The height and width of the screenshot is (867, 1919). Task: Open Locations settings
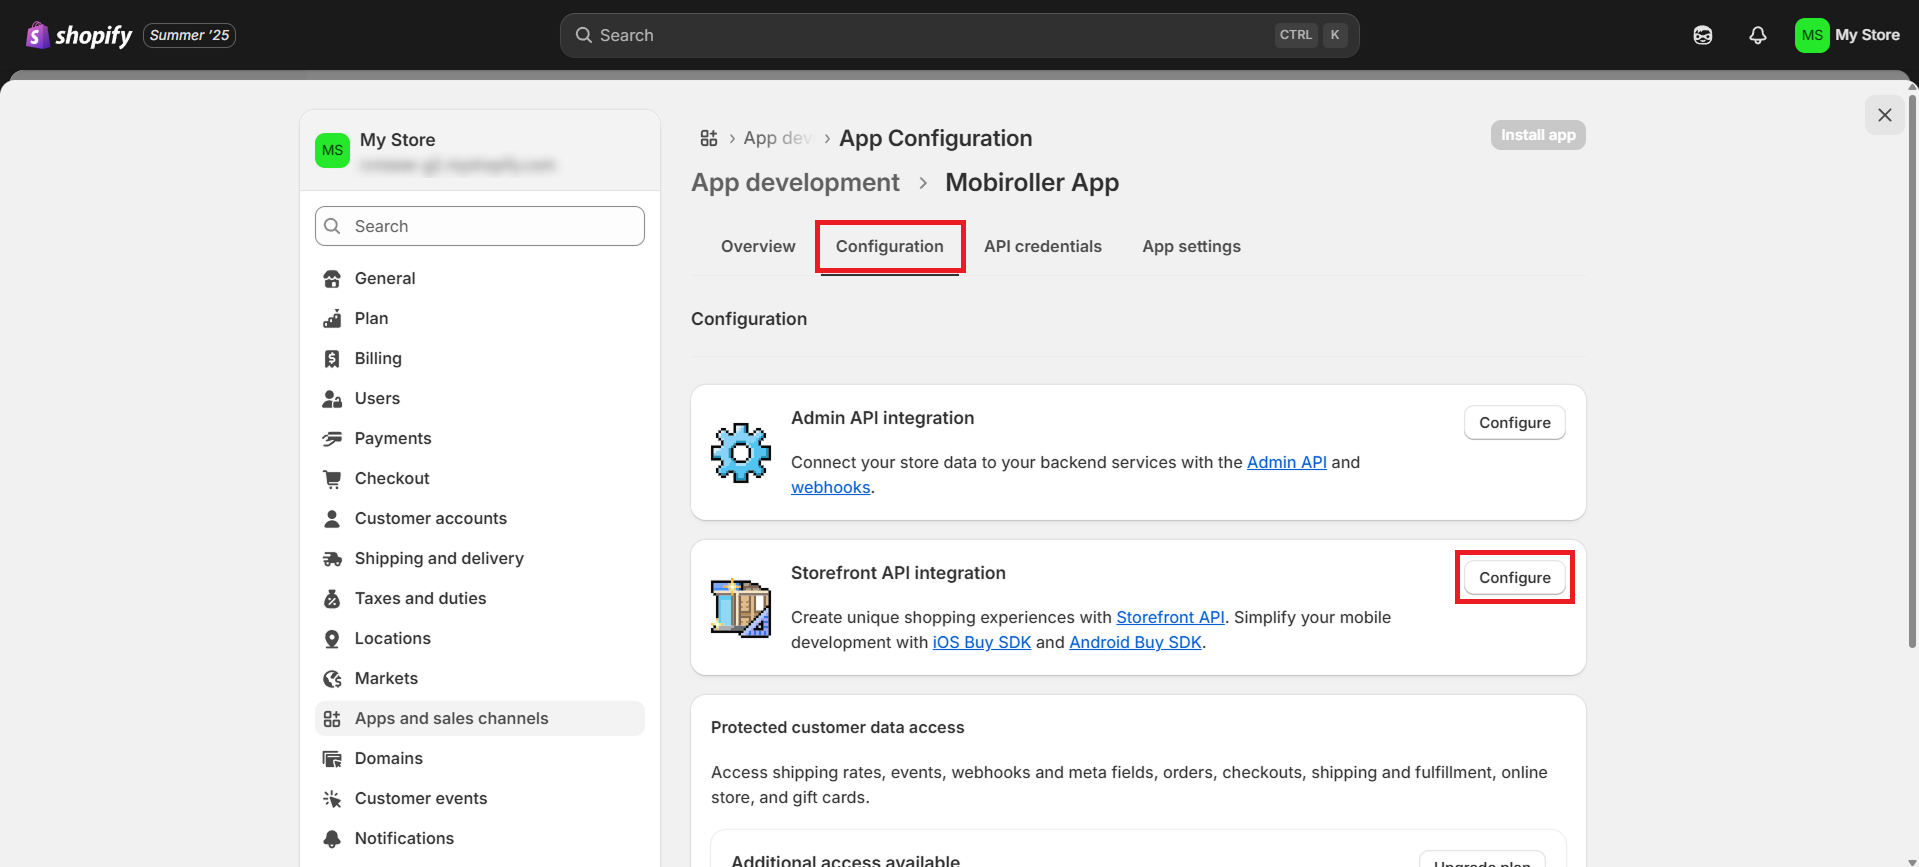click(x=480, y=638)
